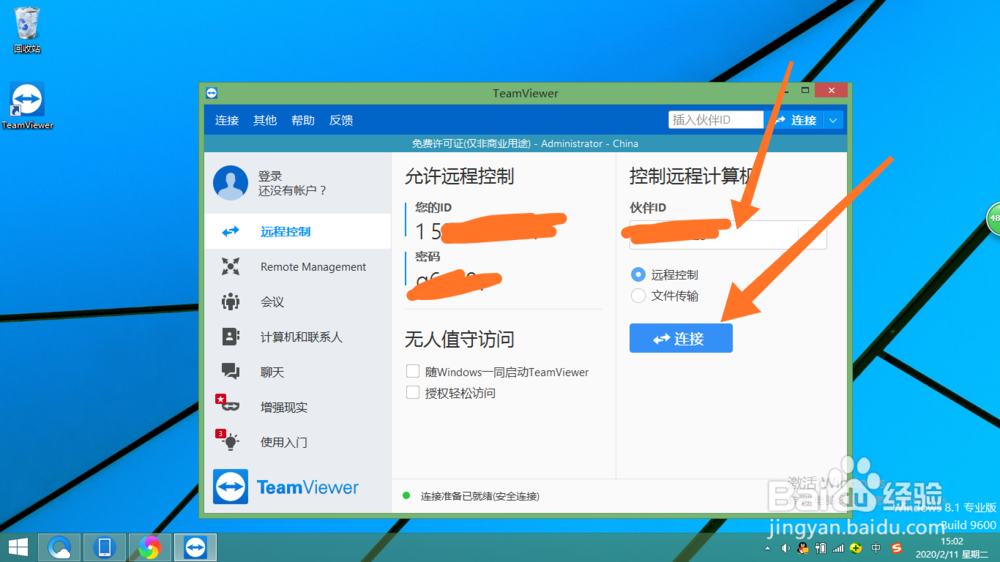
Task: Open the 回收站 desktop icon
Action: tap(27, 30)
